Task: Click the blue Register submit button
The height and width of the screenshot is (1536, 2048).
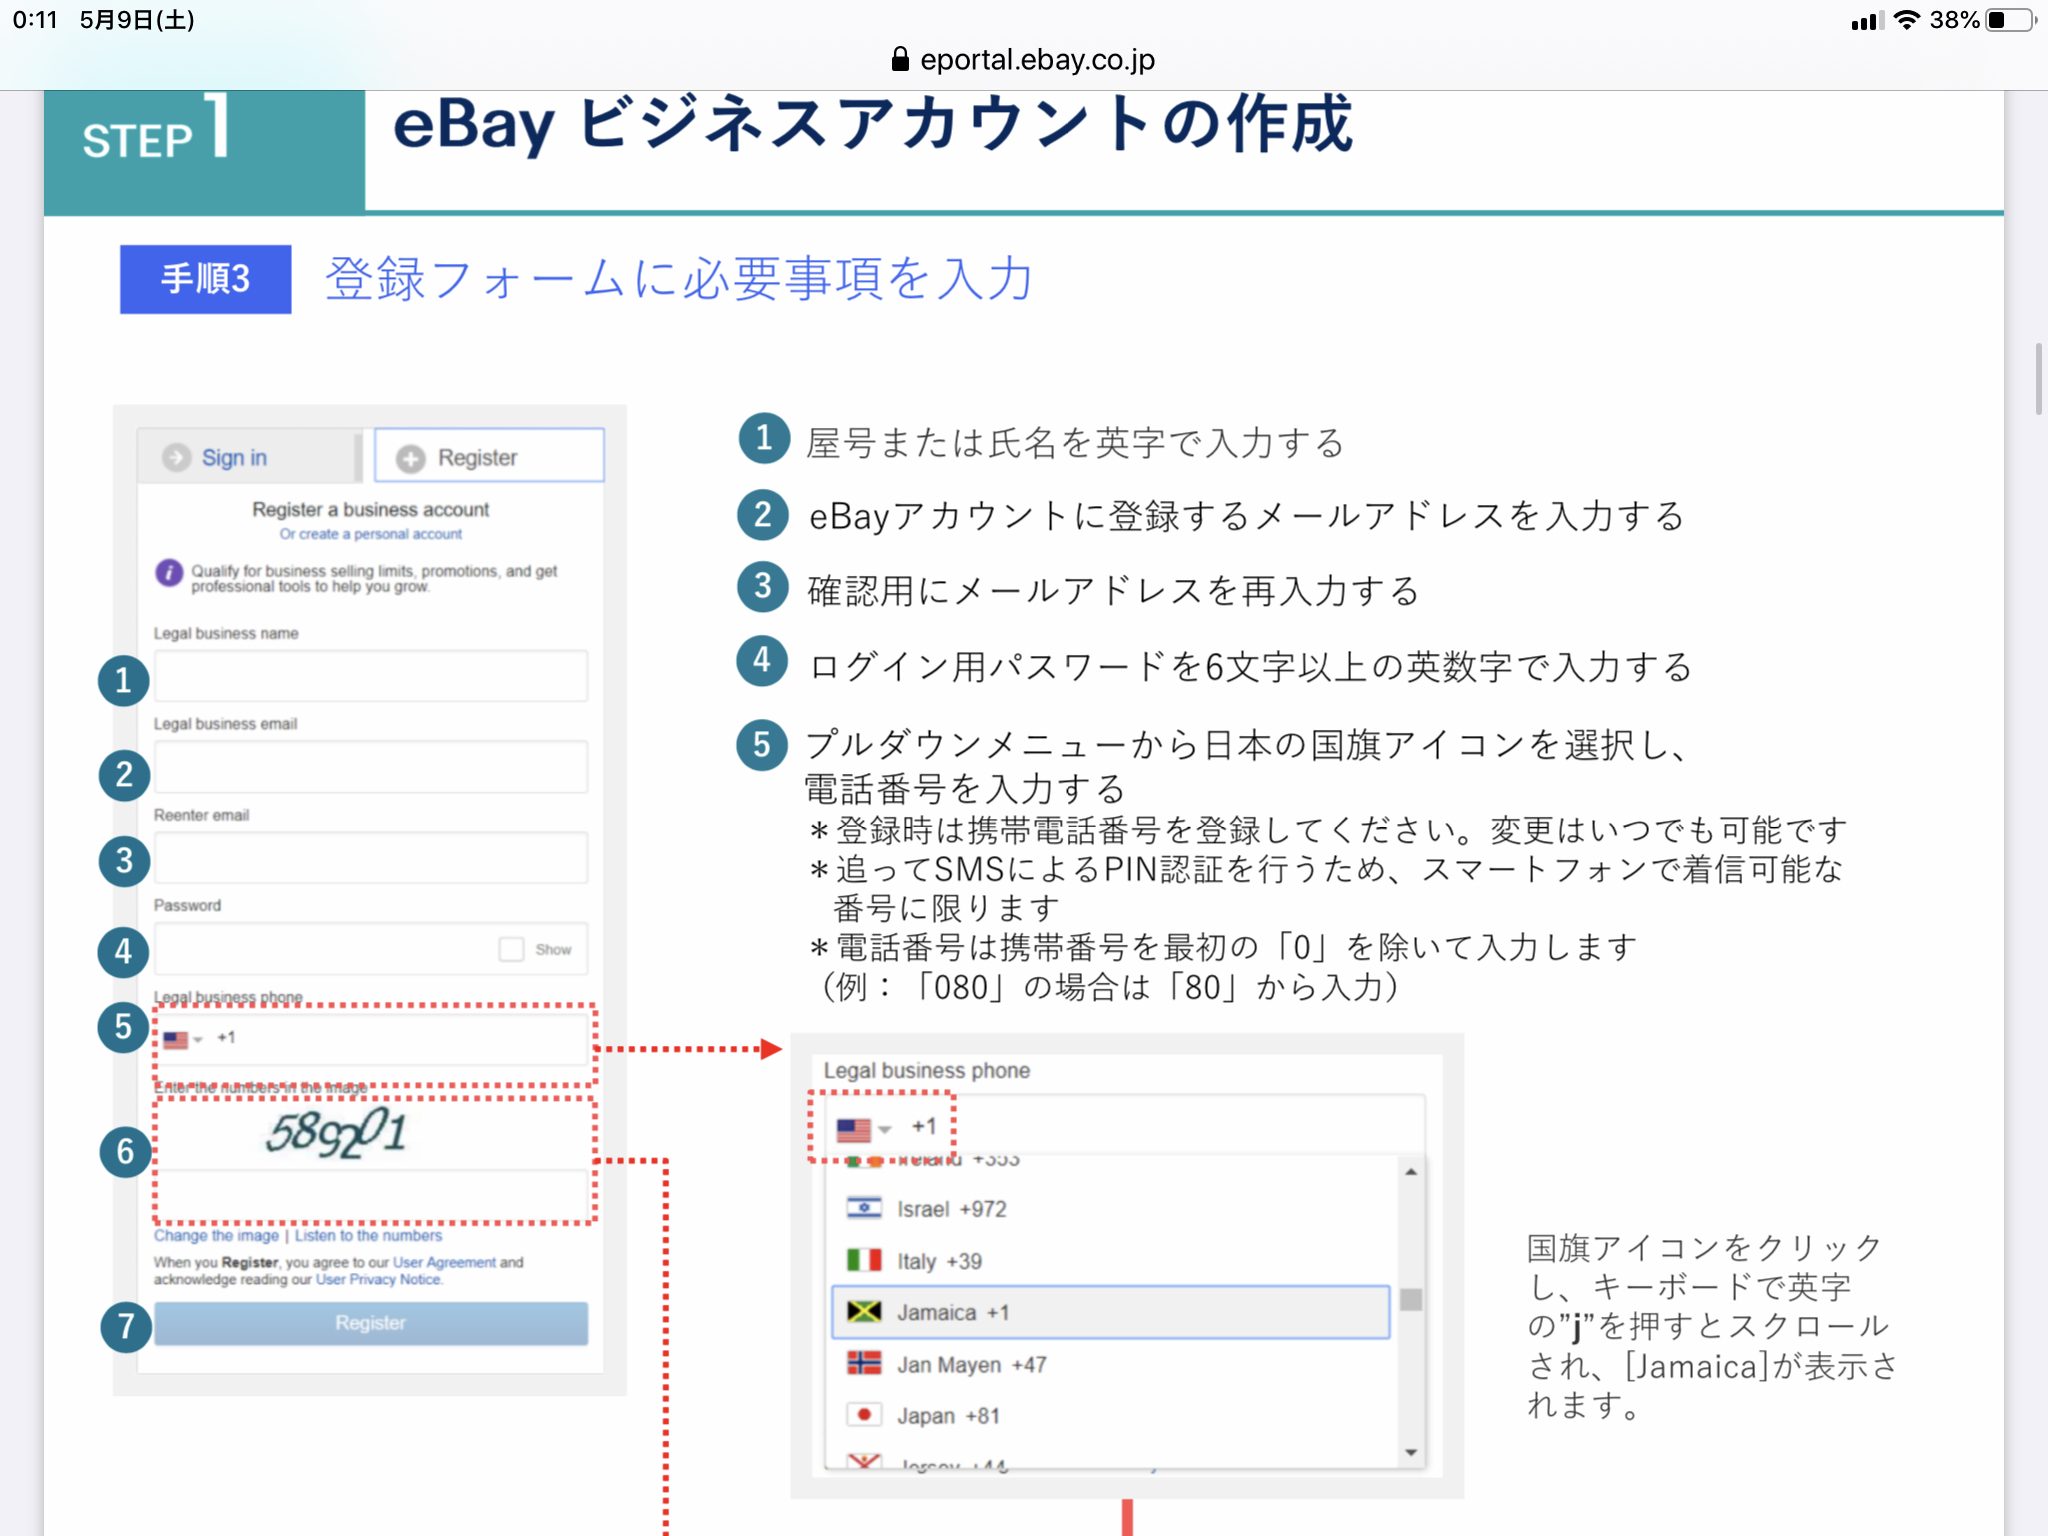Action: 371,1323
